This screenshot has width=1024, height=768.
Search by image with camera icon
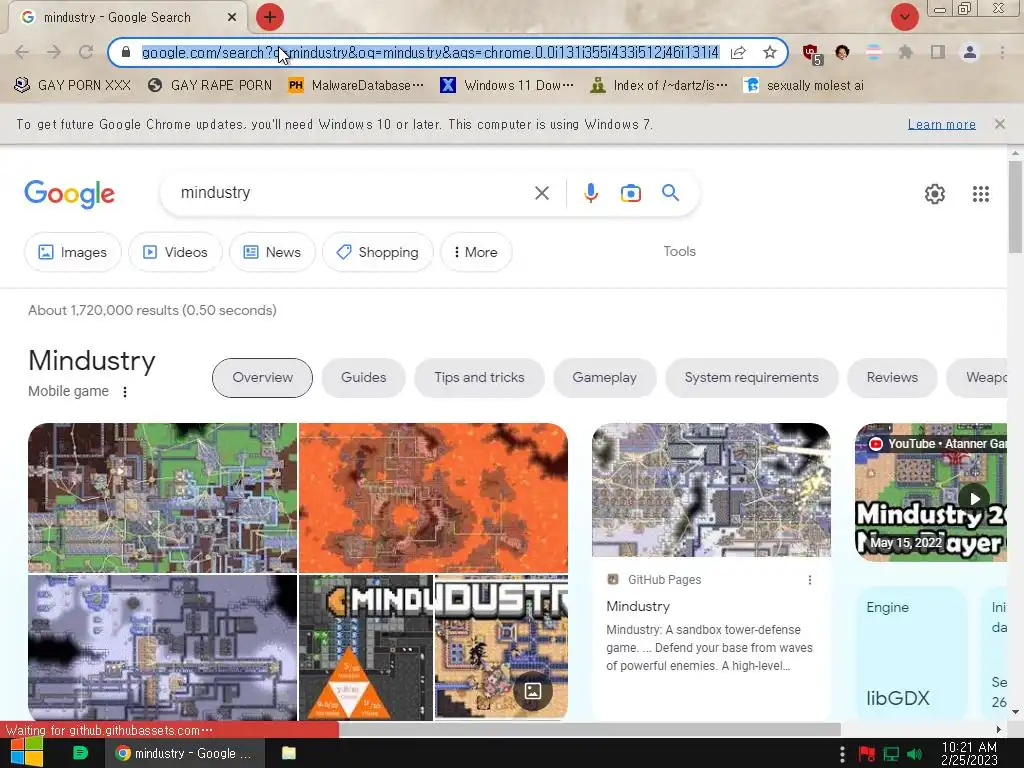tap(630, 193)
